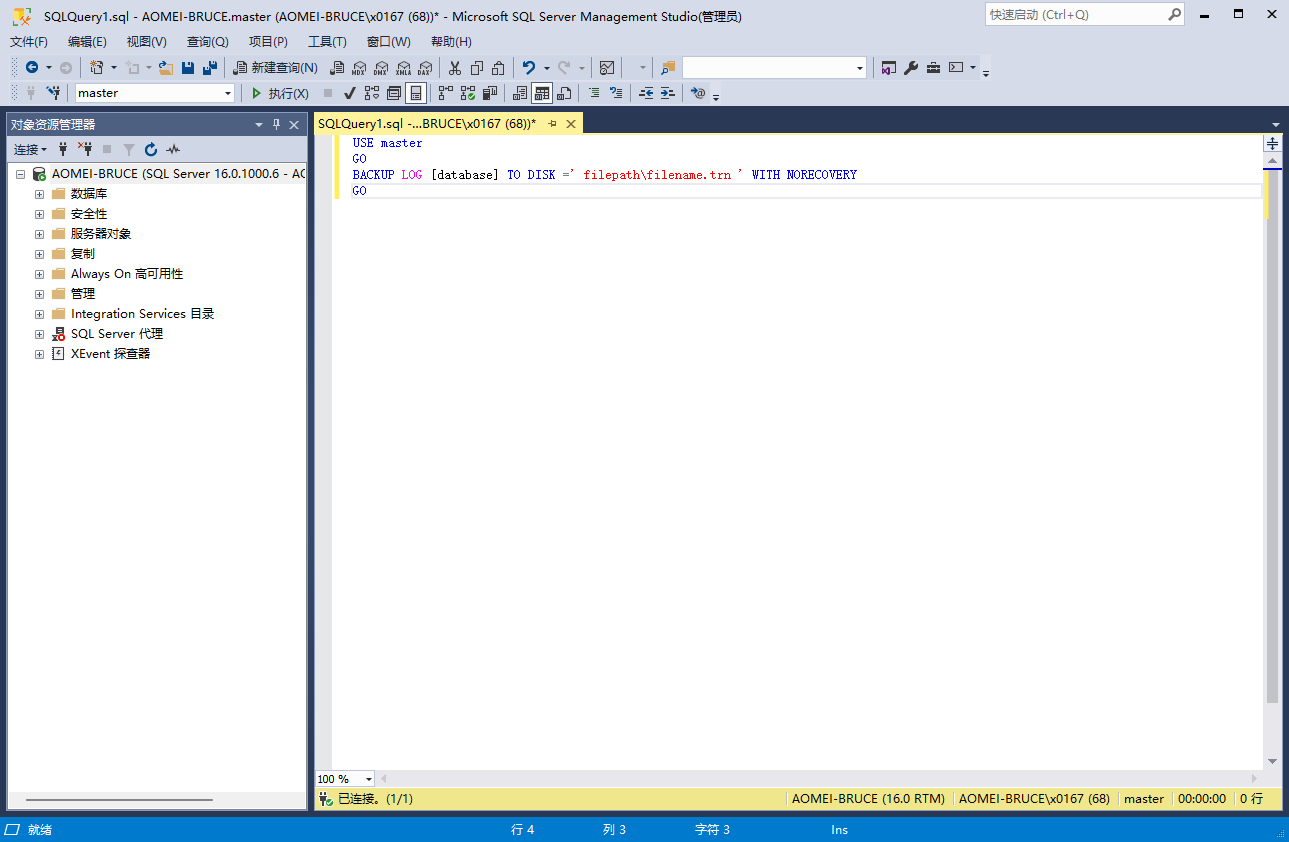Screen dimensions: 1289x842
Task: Click the Properties wrench icon
Action: point(911,68)
